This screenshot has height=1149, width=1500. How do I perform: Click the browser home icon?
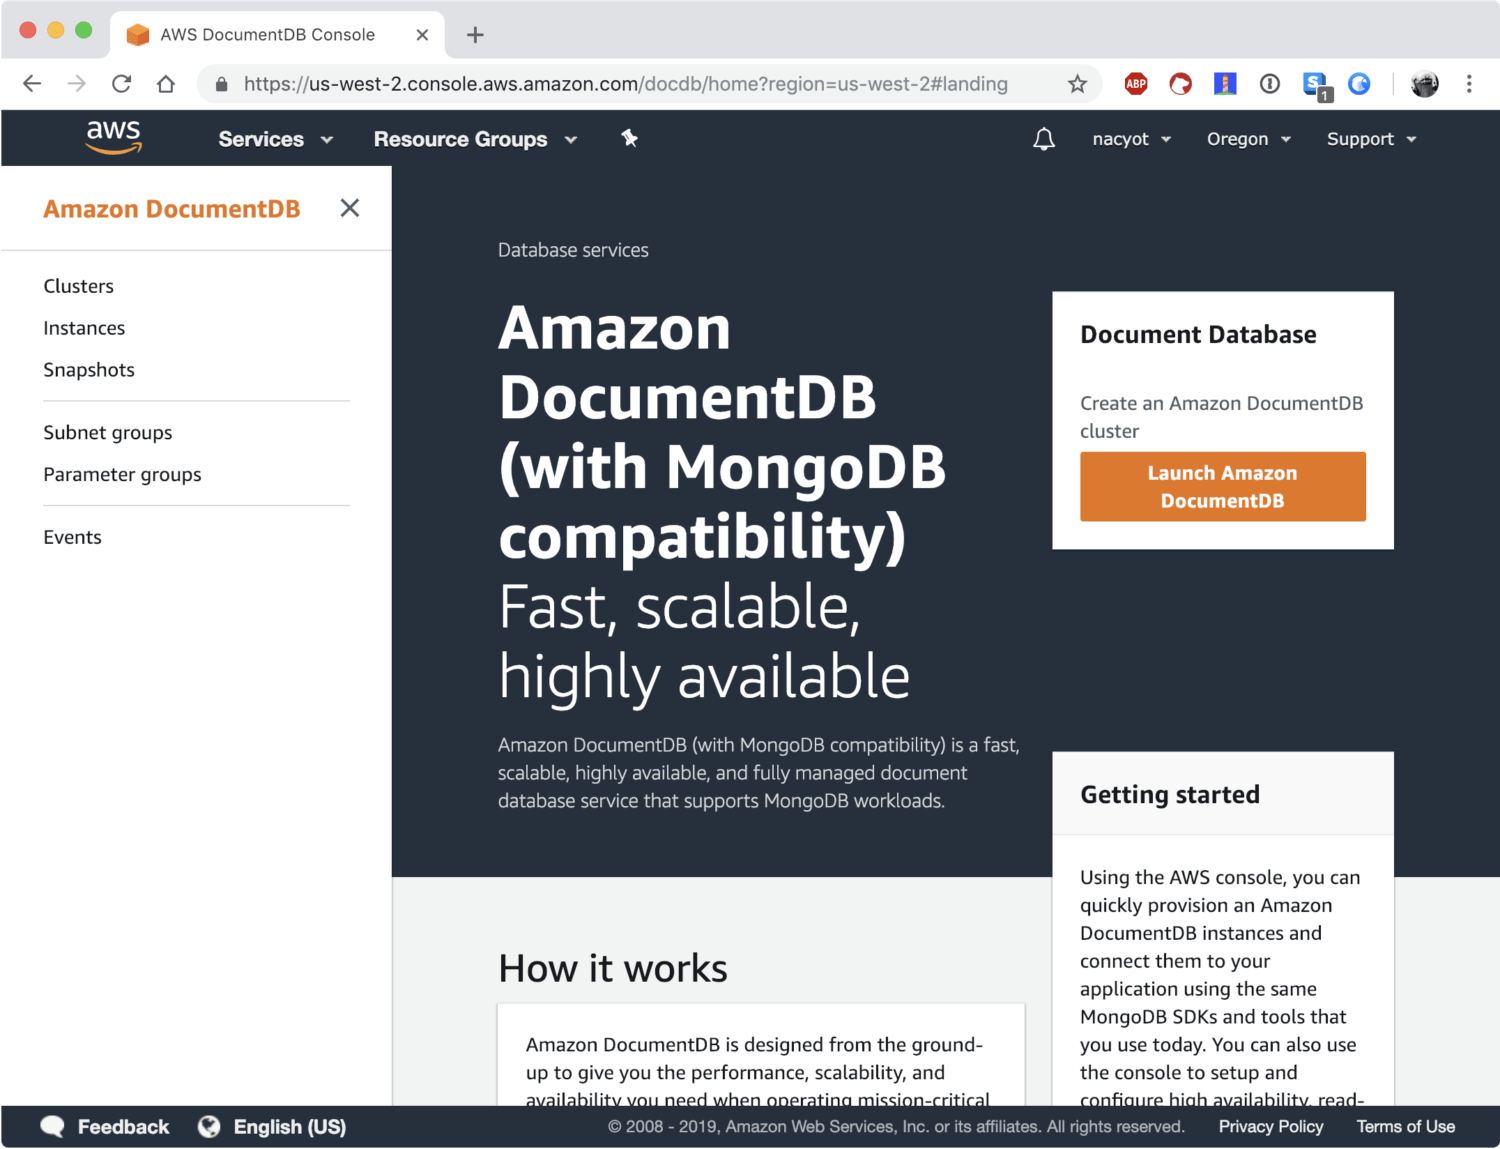(166, 84)
